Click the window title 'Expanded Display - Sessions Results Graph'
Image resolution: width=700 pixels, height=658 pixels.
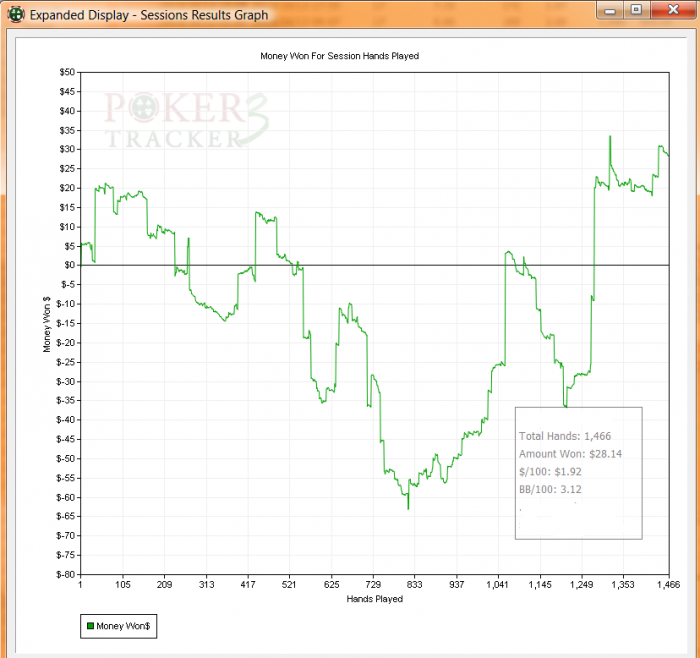(x=149, y=15)
